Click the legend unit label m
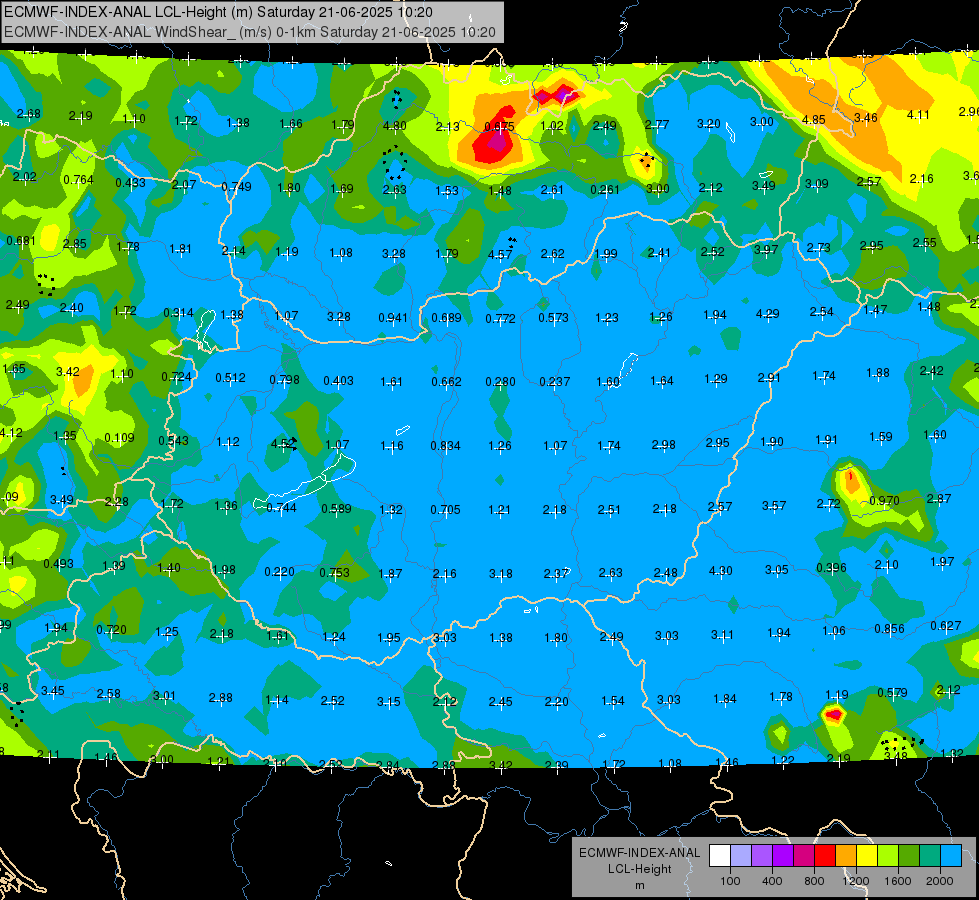Image resolution: width=979 pixels, height=900 pixels. 640,886
